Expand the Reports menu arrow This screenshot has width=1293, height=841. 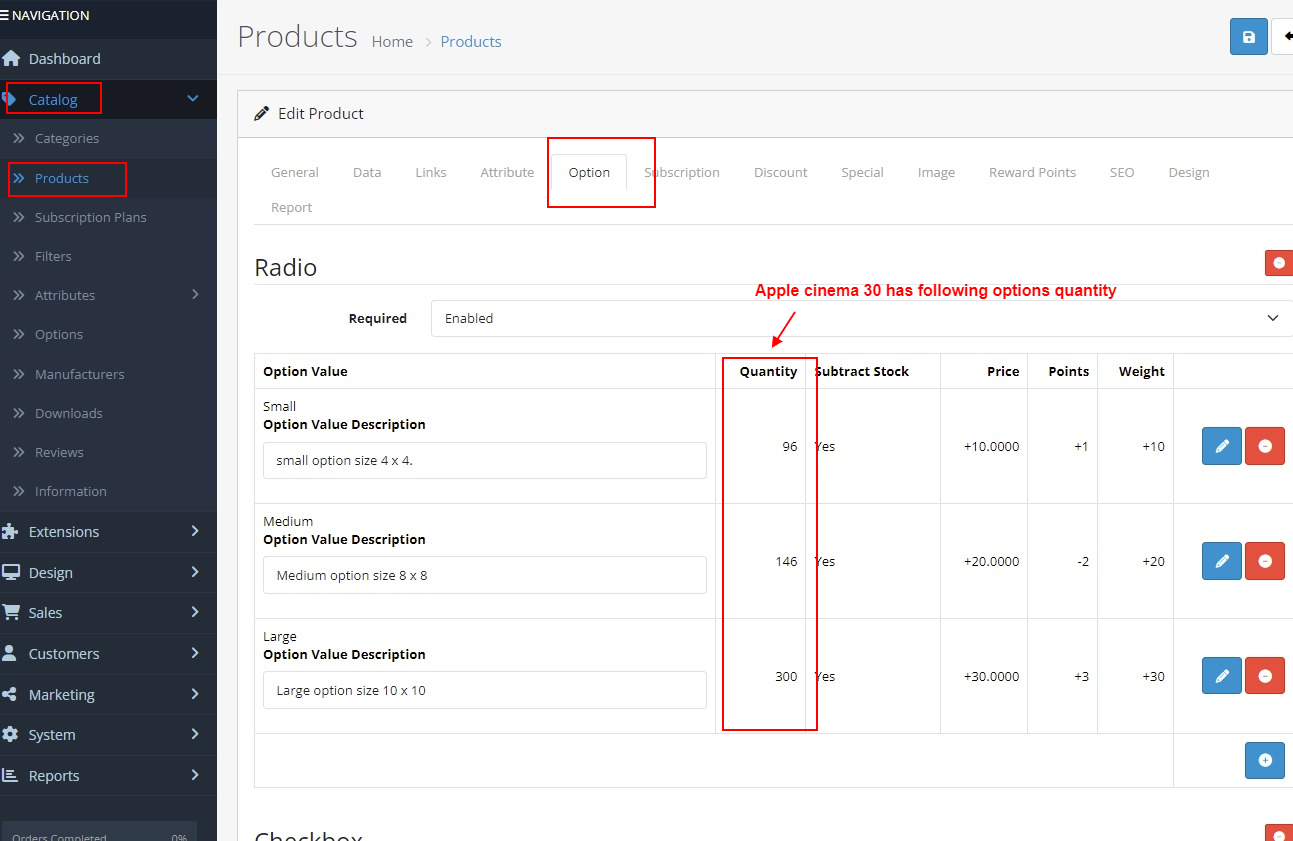(x=195, y=775)
